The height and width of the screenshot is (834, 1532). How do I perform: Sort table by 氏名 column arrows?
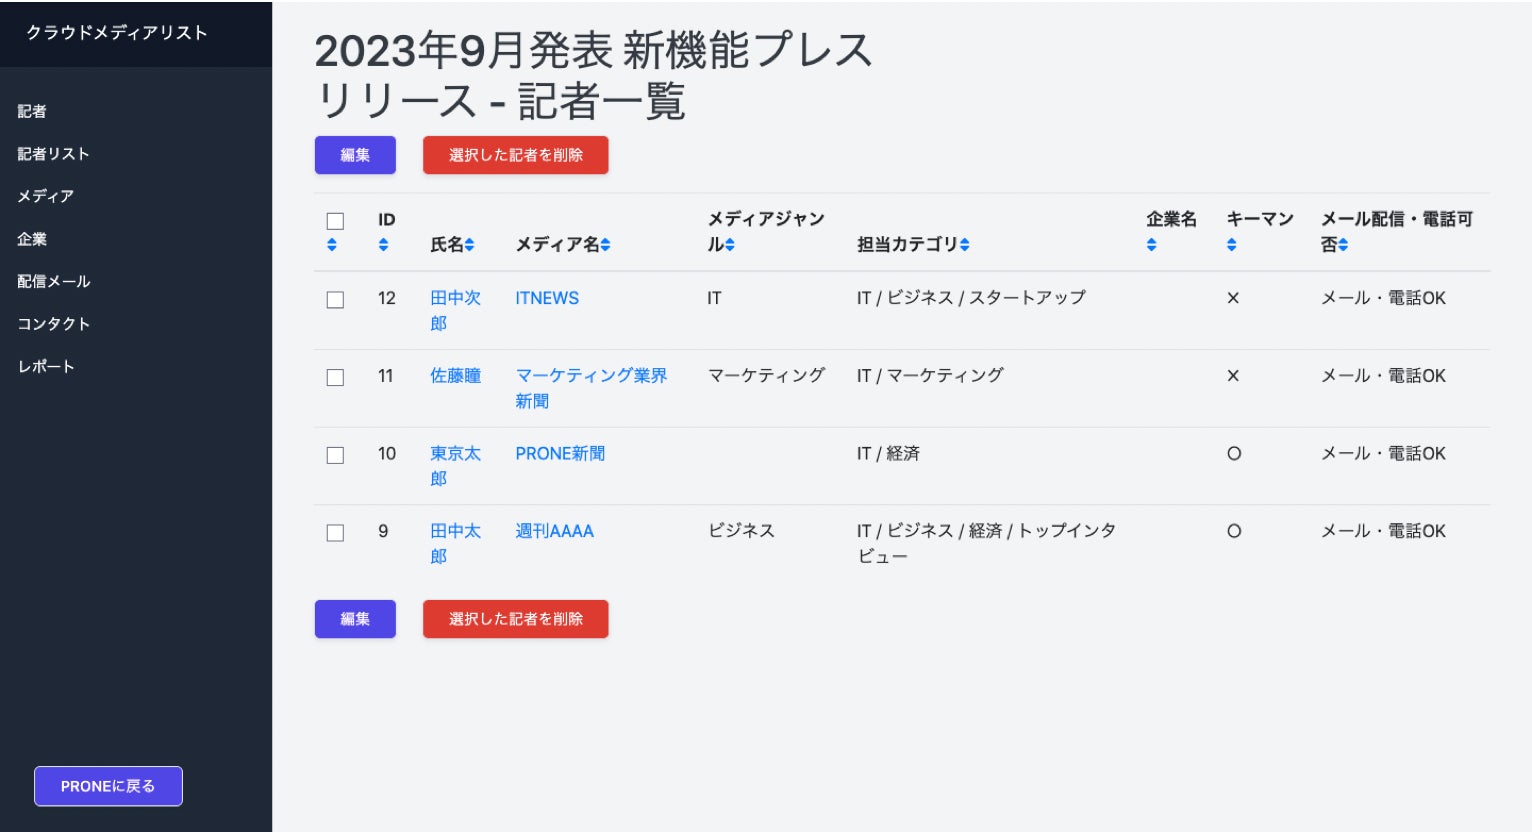click(469, 245)
